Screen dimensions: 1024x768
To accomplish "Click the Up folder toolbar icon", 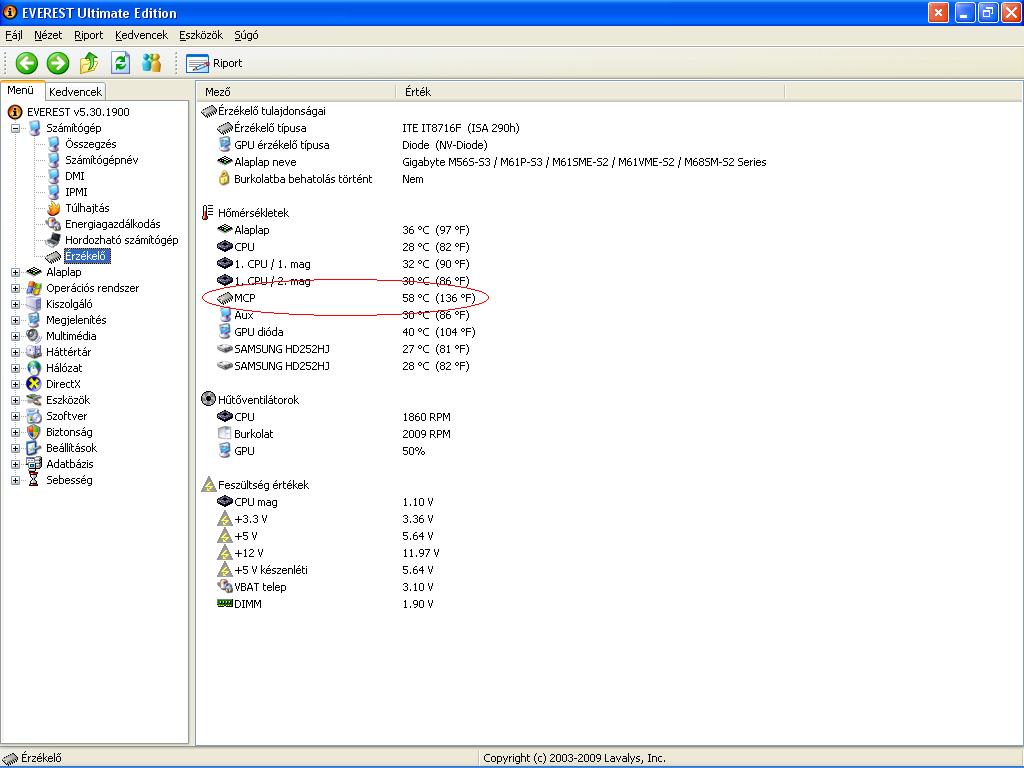I will pos(89,63).
